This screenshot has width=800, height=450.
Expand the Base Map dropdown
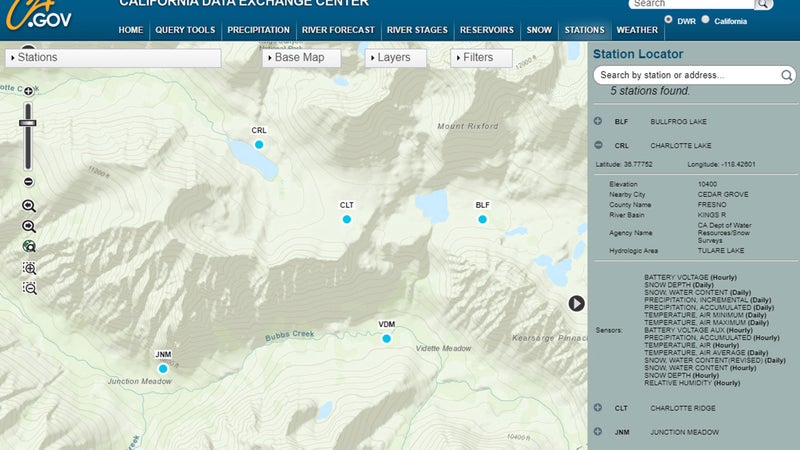click(302, 58)
